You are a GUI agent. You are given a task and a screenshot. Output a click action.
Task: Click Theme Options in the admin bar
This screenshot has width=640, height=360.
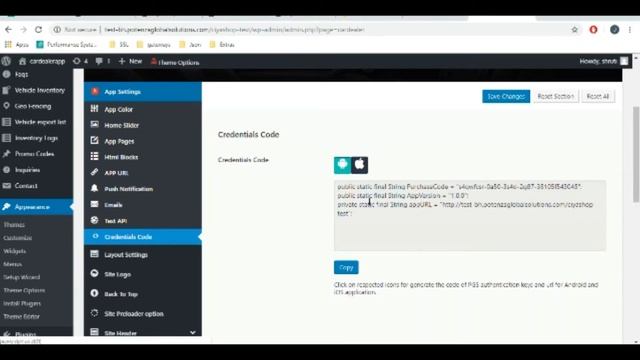pyautogui.click(x=175, y=62)
